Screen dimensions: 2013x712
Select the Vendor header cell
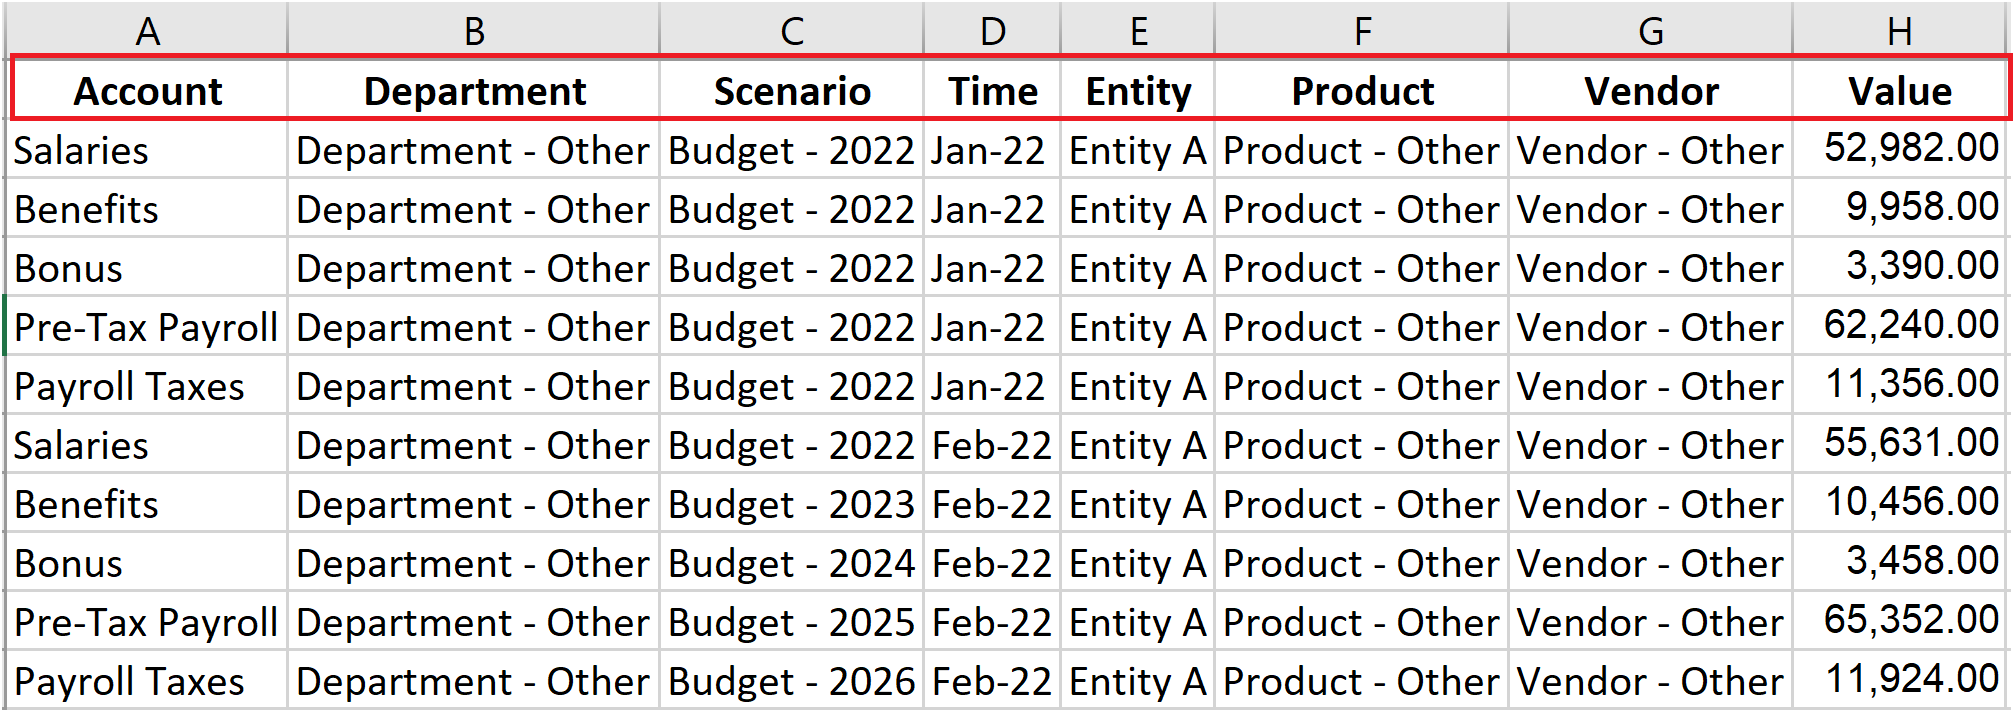[x=1651, y=91]
